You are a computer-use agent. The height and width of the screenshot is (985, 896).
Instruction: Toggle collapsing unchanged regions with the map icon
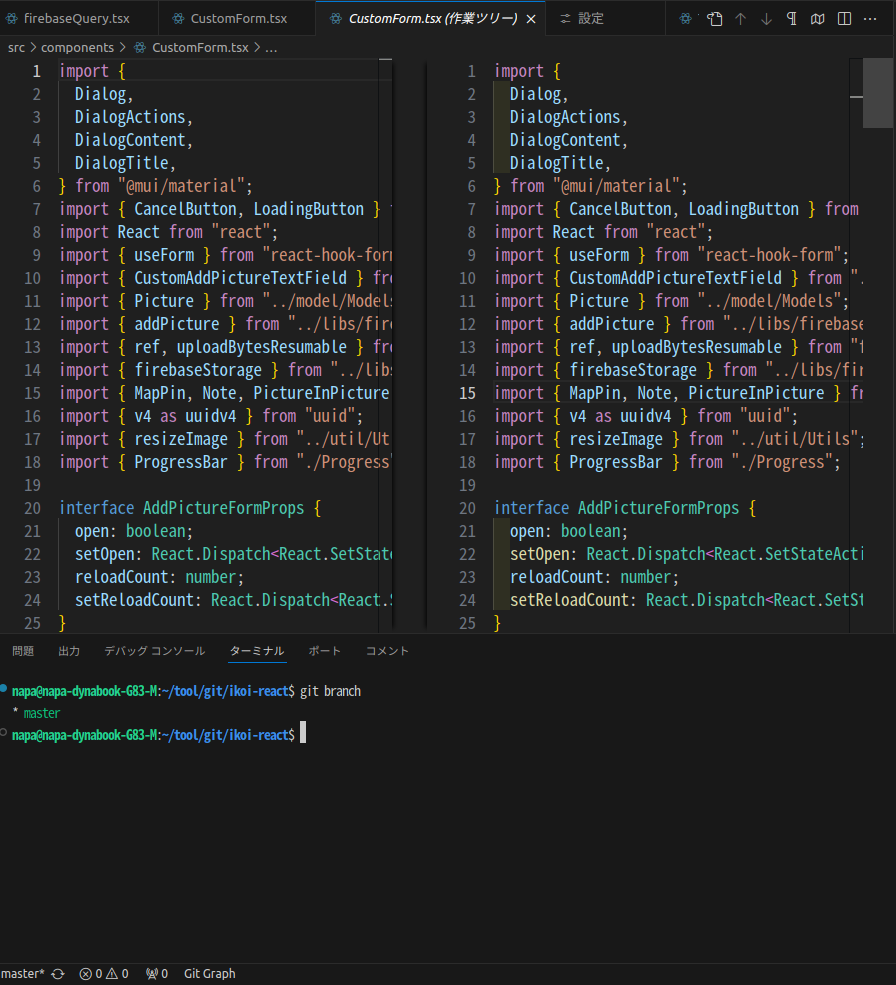coord(817,19)
